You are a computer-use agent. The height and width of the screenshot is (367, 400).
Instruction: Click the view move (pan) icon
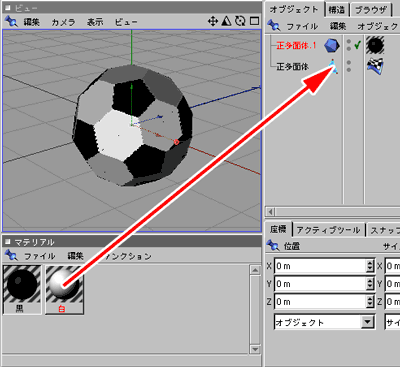(212, 21)
